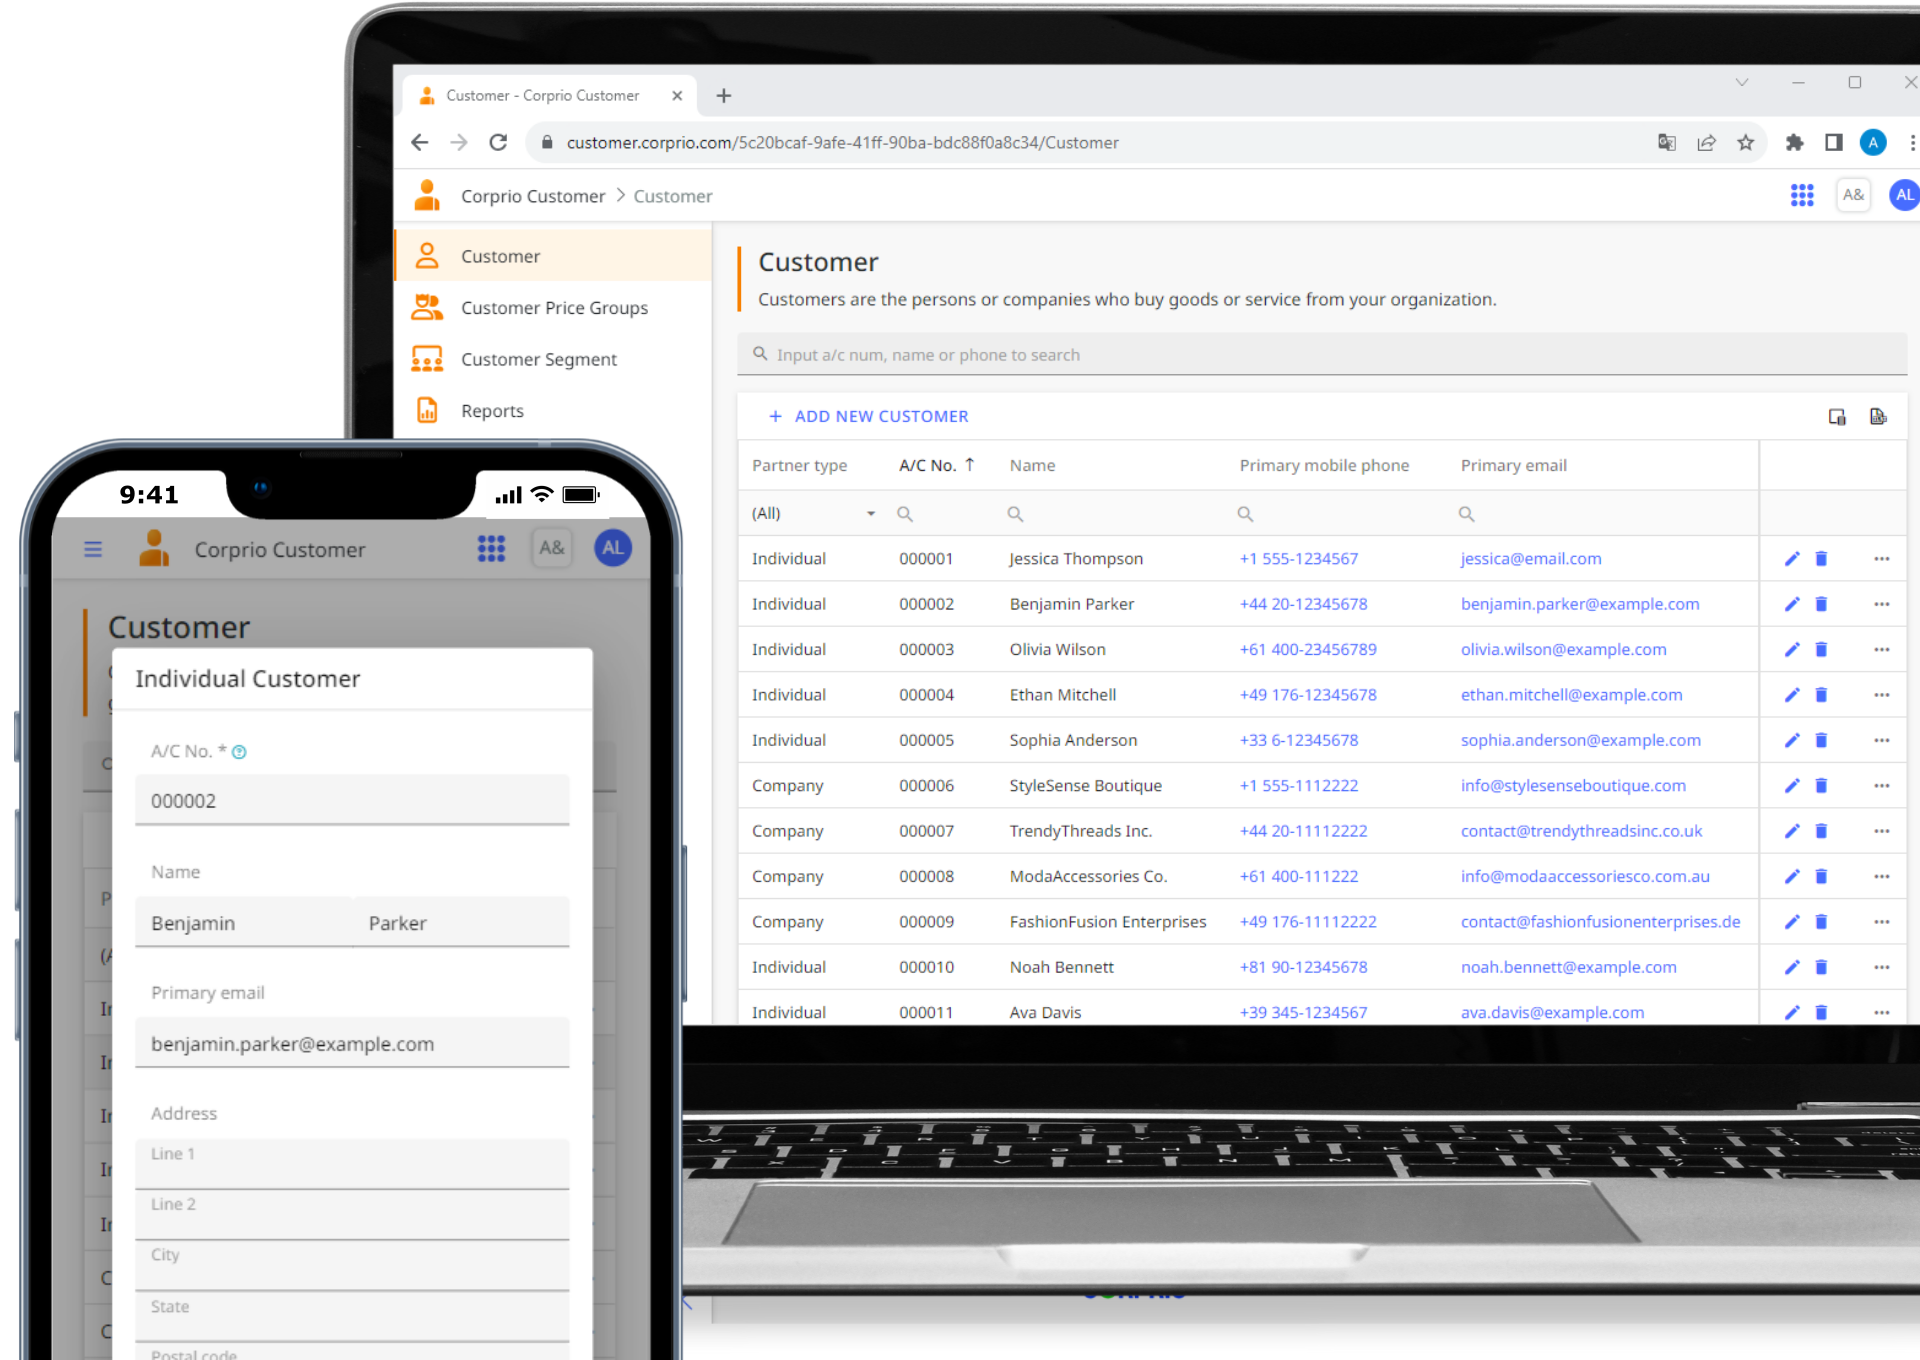1920x1360 pixels.
Task: Call Jessica Thompson's number +1 555-1234567
Action: (x=1299, y=559)
